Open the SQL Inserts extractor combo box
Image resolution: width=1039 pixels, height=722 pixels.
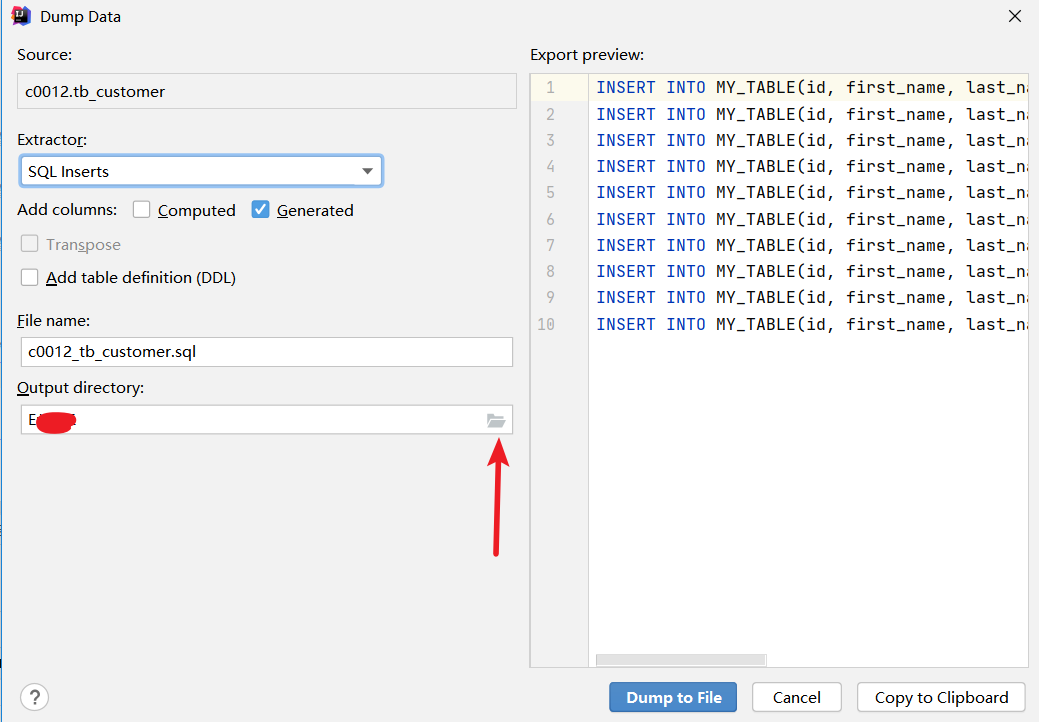tap(201, 171)
